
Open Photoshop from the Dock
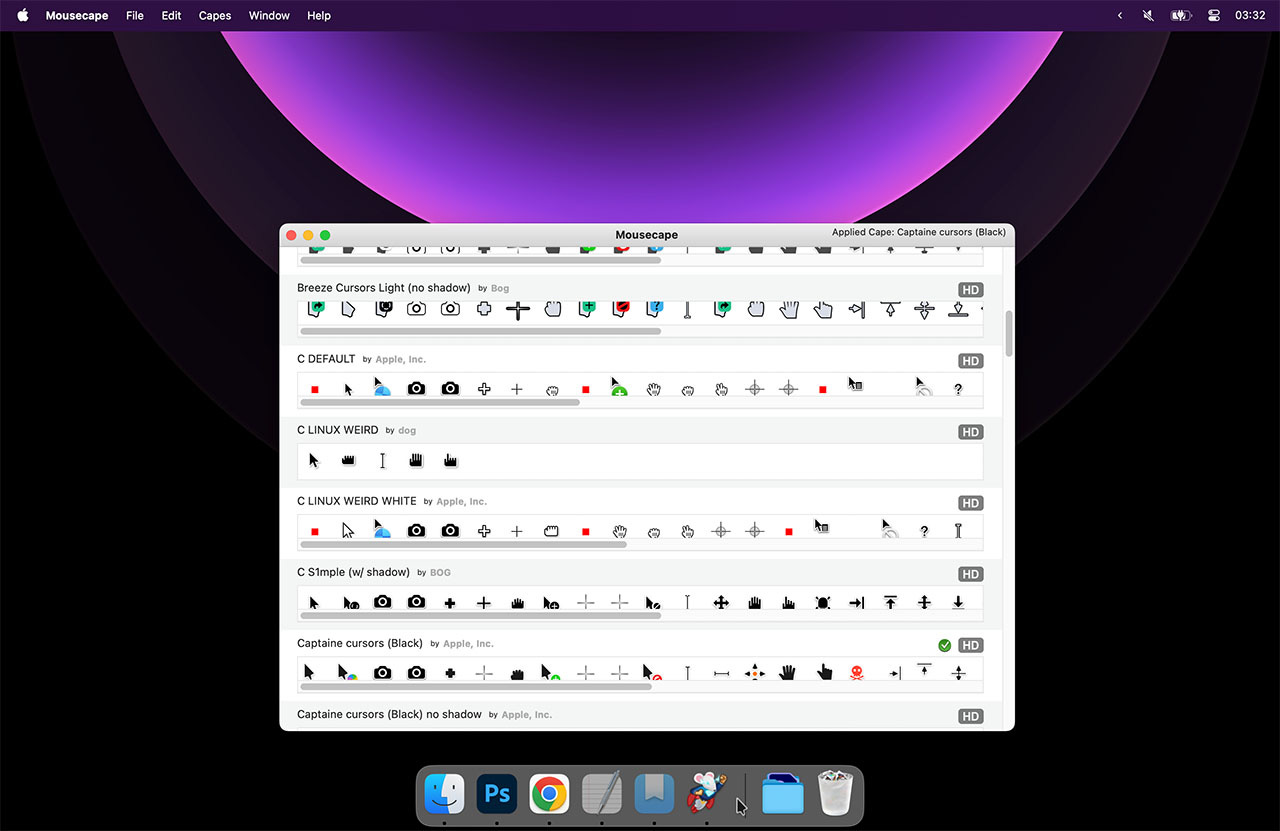(497, 794)
